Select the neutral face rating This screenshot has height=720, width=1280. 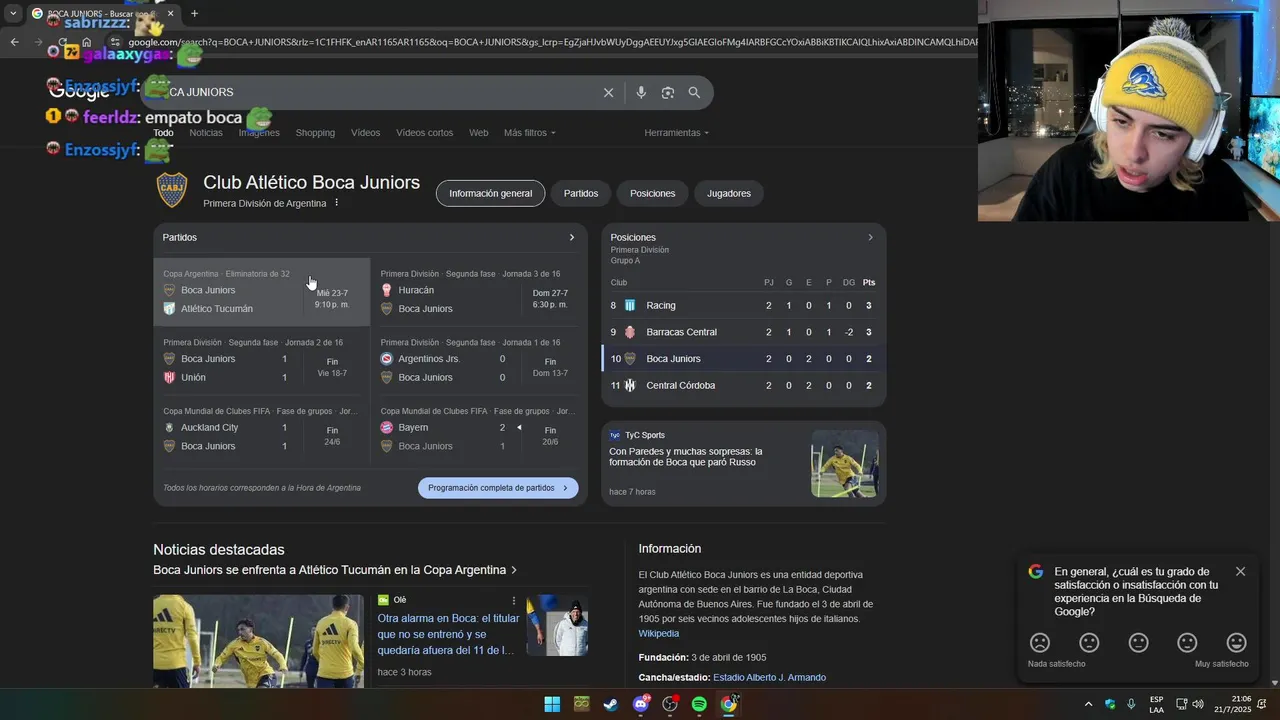point(1138,643)
